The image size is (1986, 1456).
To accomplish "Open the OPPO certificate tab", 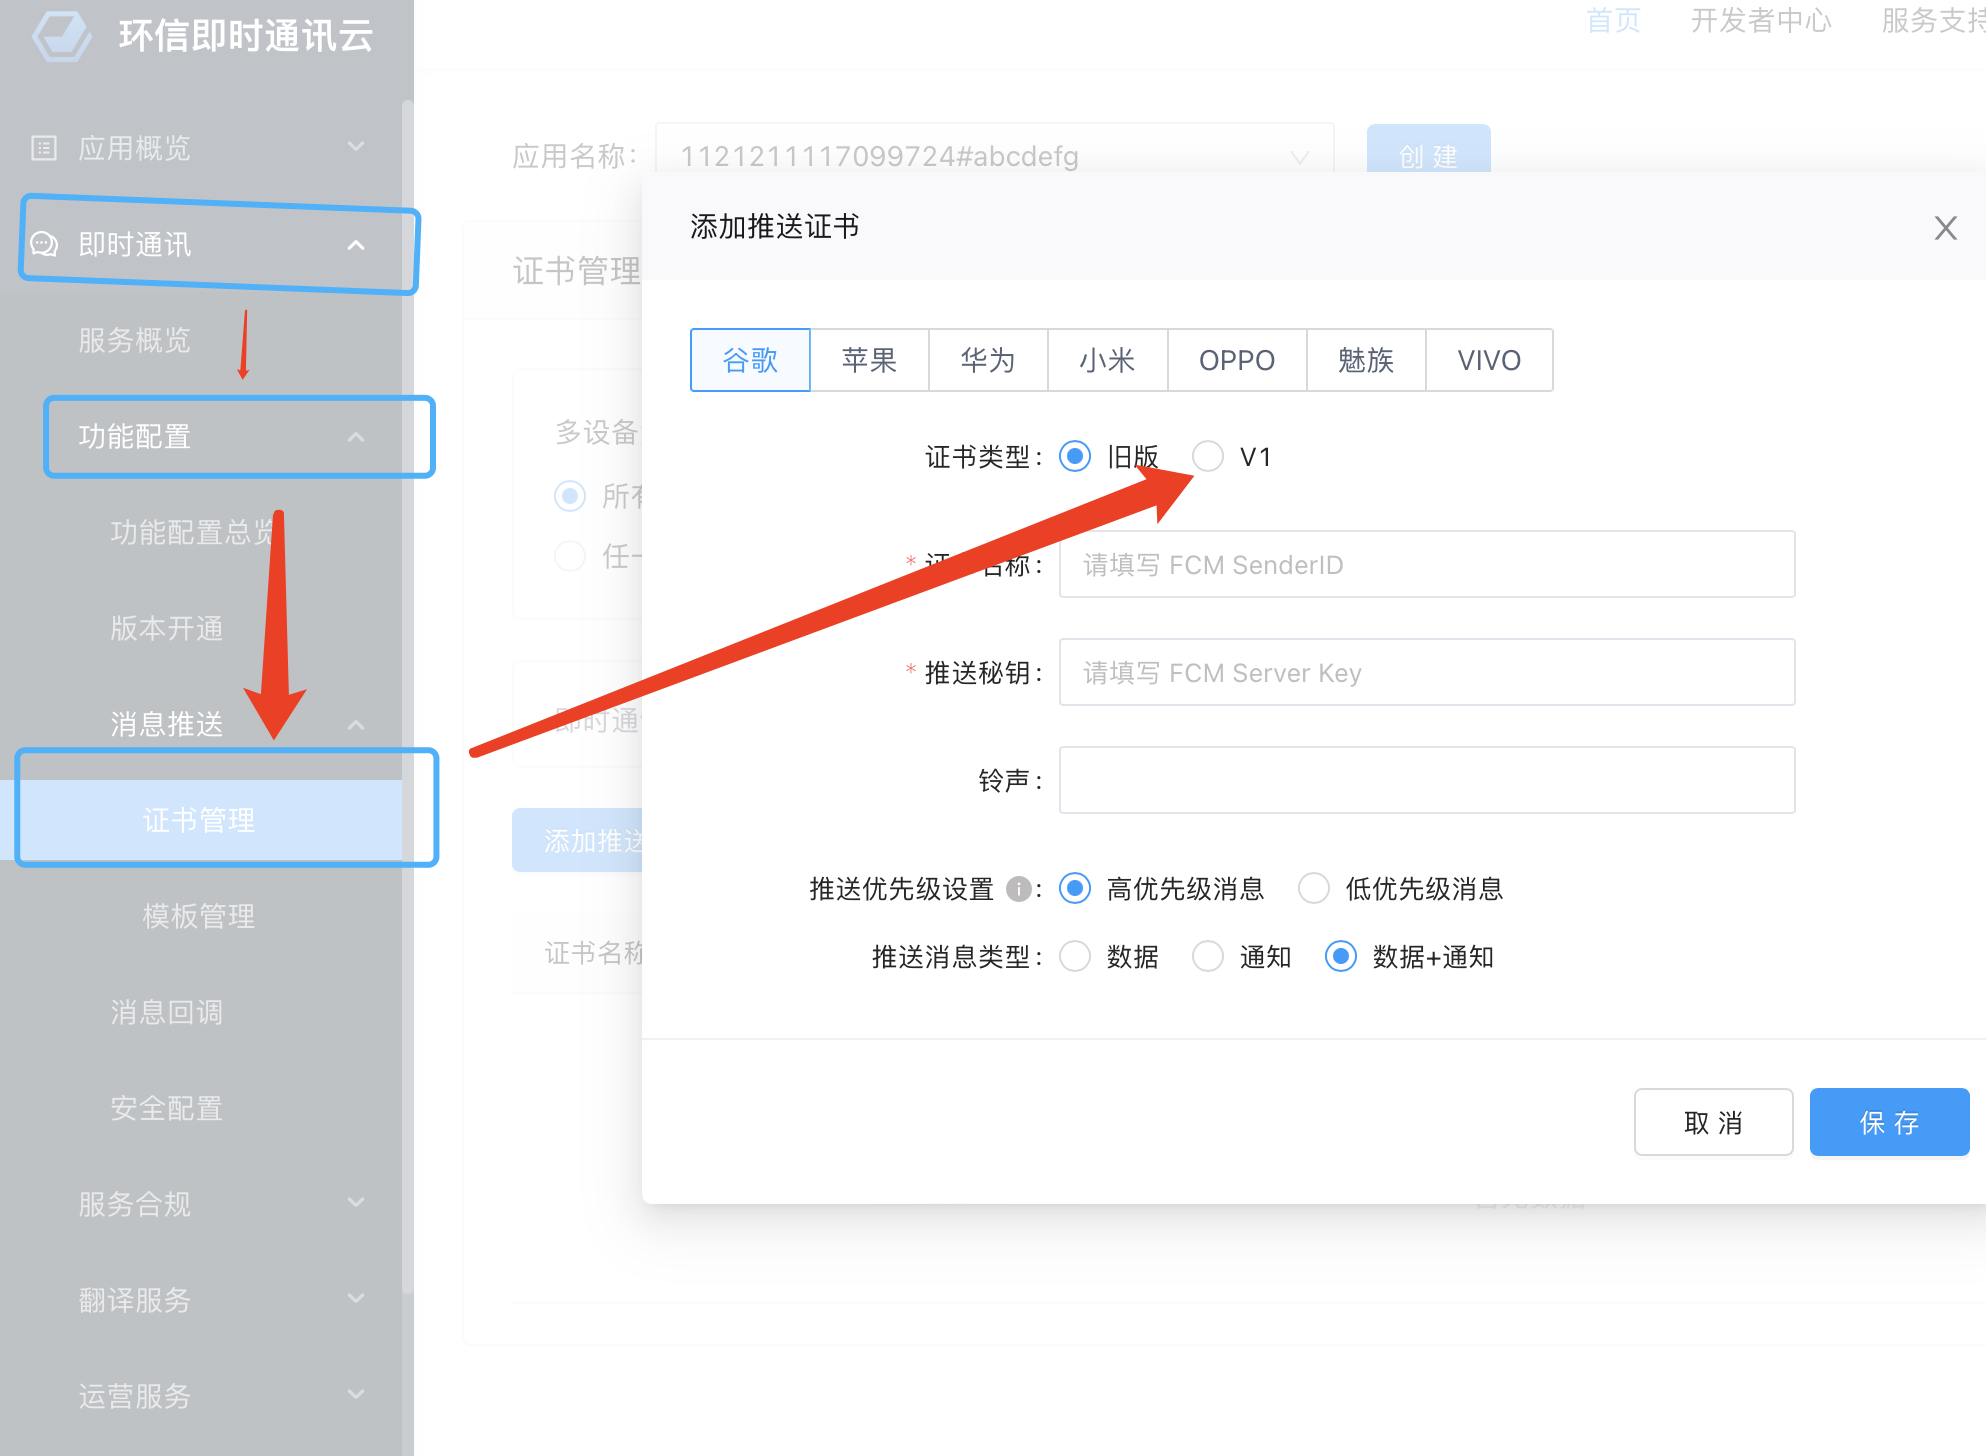I will pyautogui.click(x=1236, y=360).
